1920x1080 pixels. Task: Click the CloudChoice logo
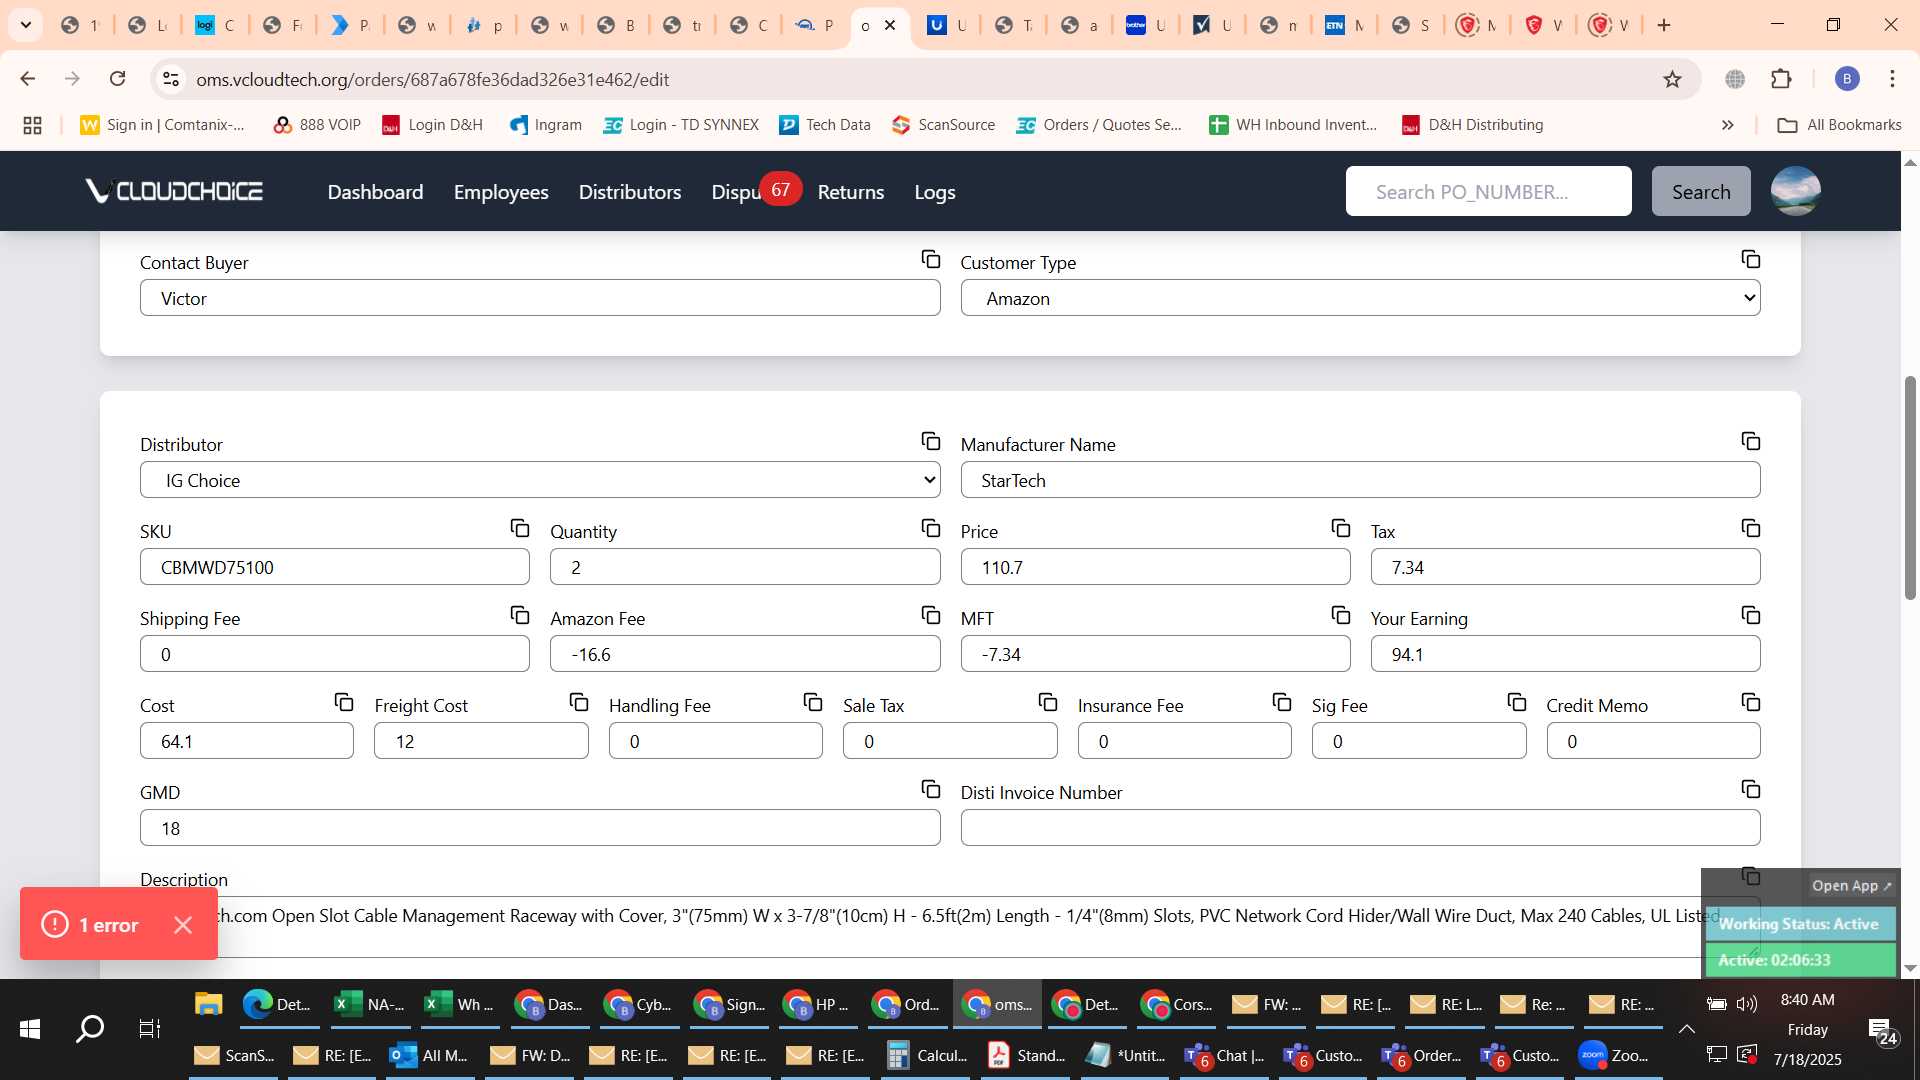pyautogui.click(x=174, y=191)
